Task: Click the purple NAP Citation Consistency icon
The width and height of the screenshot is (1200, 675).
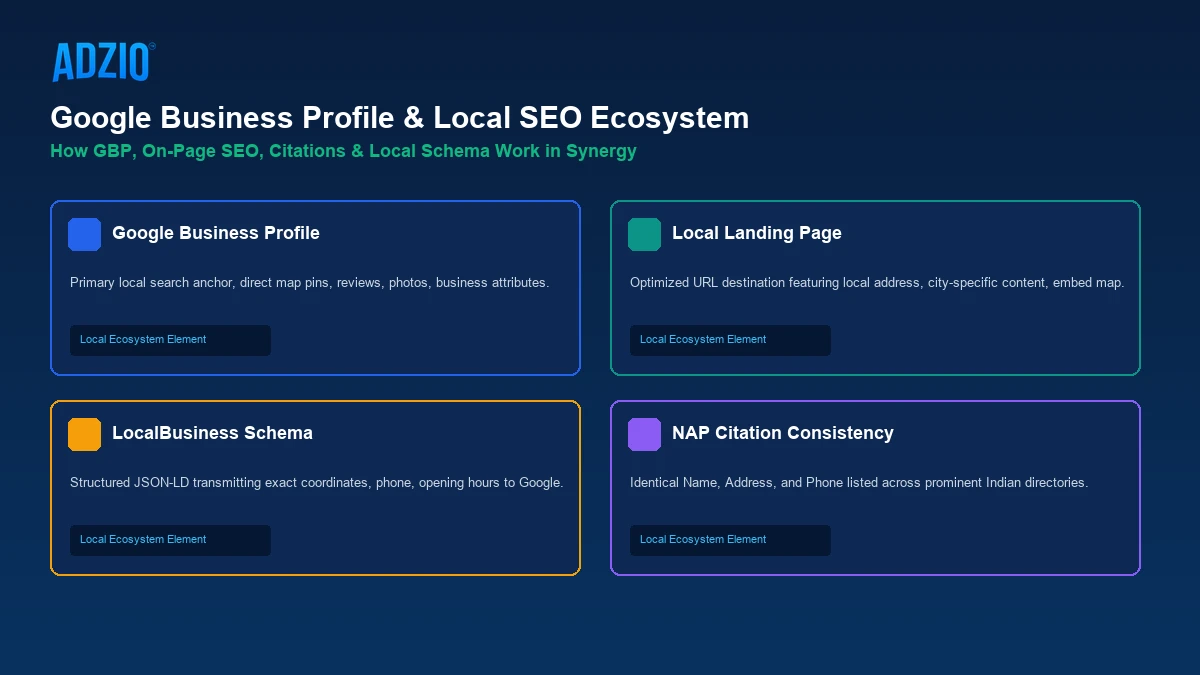Action: [x=645, y=434]
